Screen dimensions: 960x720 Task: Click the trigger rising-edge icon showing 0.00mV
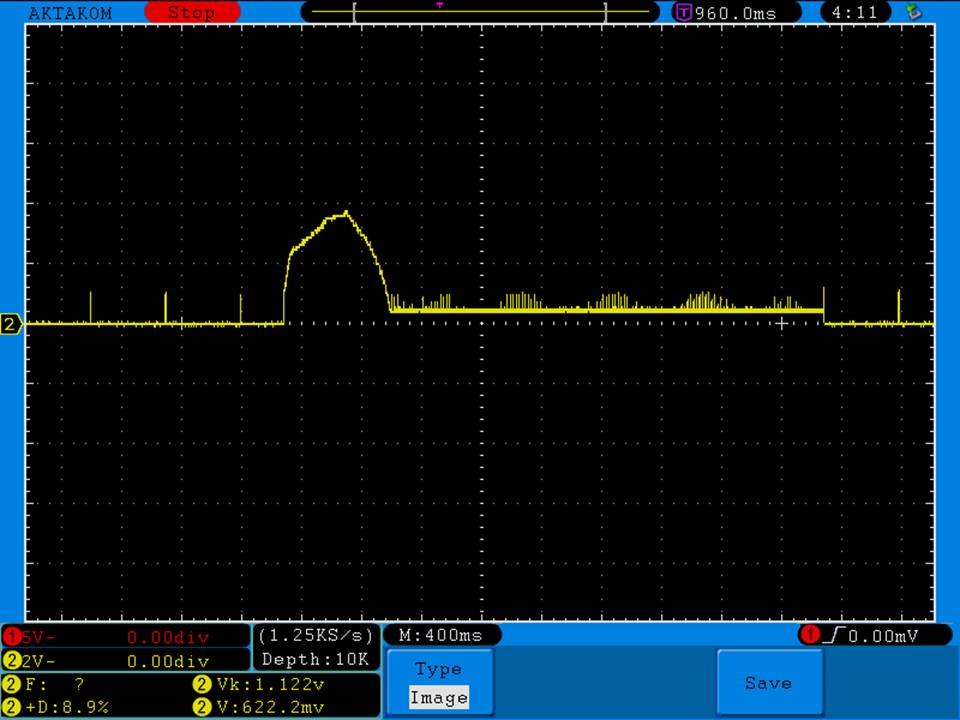click(833, 635)
